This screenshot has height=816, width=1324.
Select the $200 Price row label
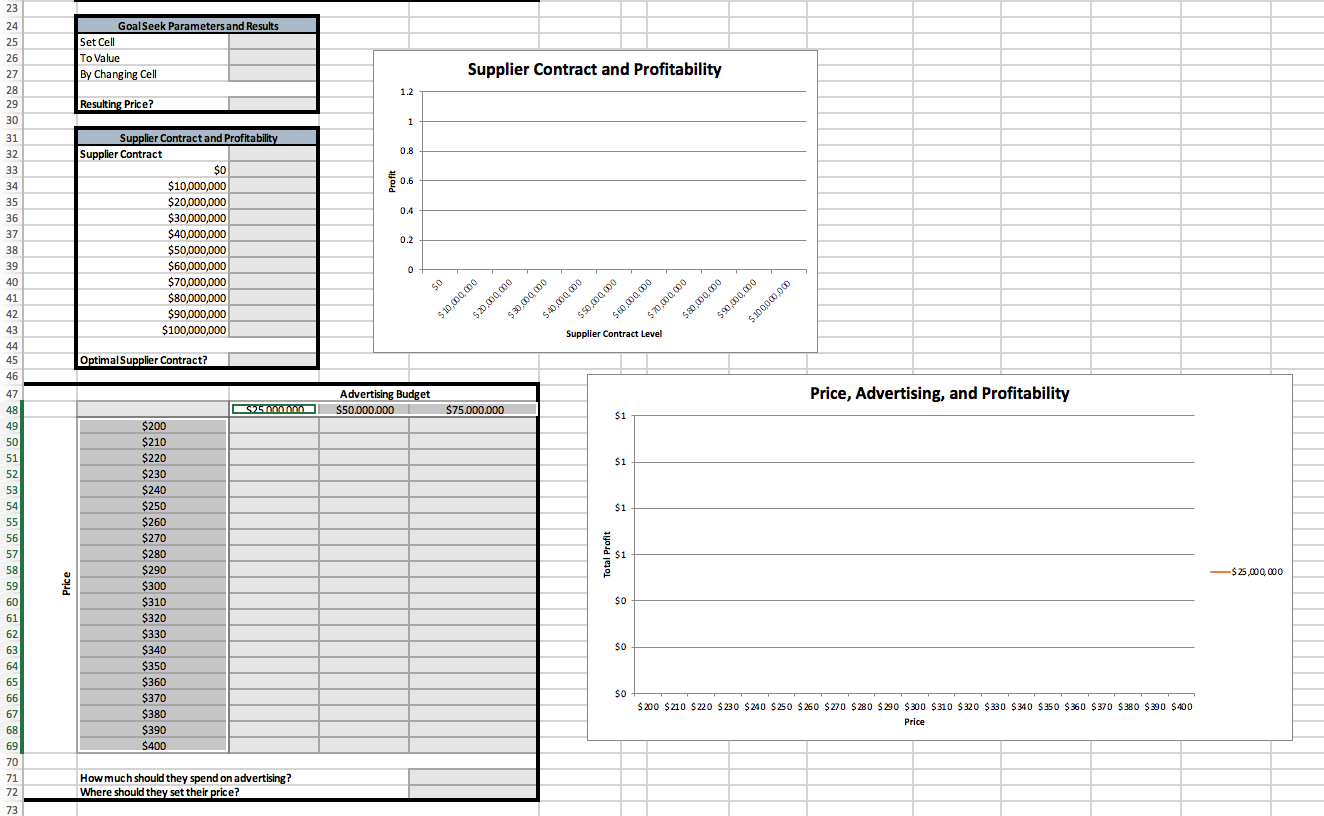pyautogui.click(x=152, y=425)
